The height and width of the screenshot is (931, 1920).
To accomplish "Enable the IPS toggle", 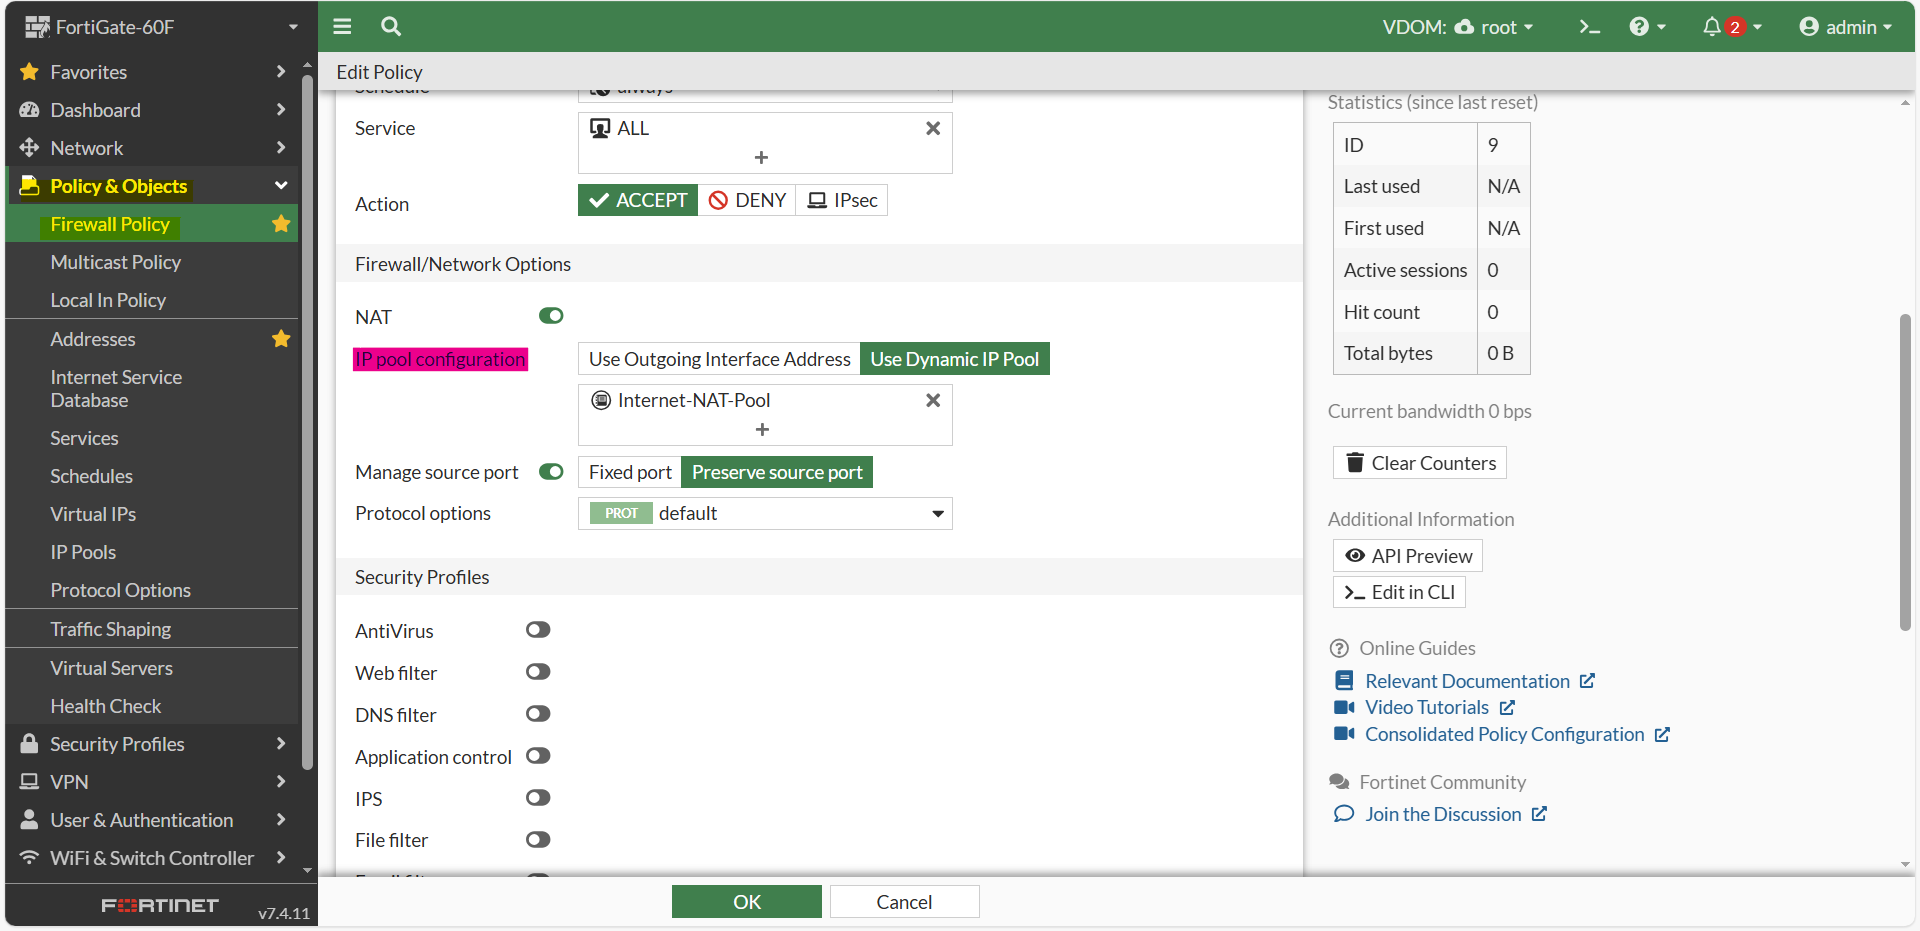I will click(x=538, y=798).
